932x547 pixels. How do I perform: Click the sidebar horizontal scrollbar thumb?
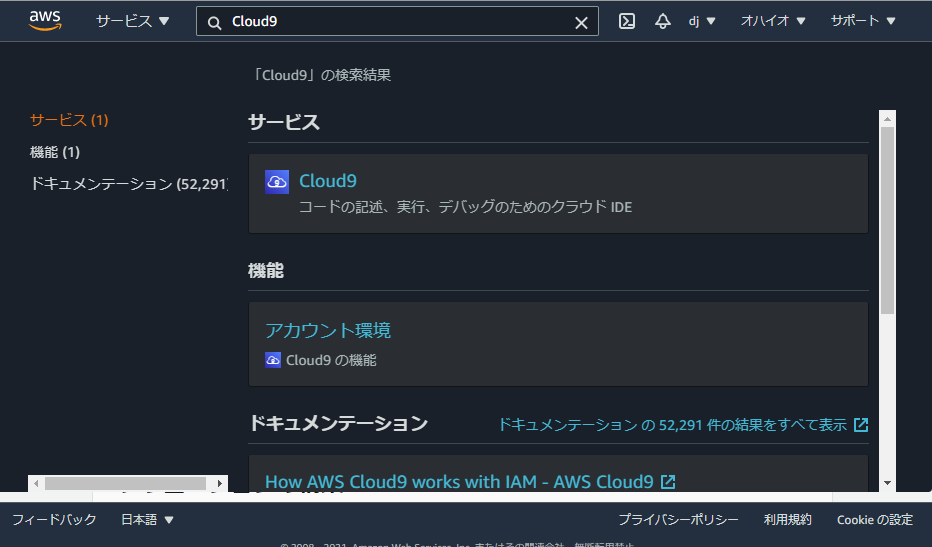point(125,483)
